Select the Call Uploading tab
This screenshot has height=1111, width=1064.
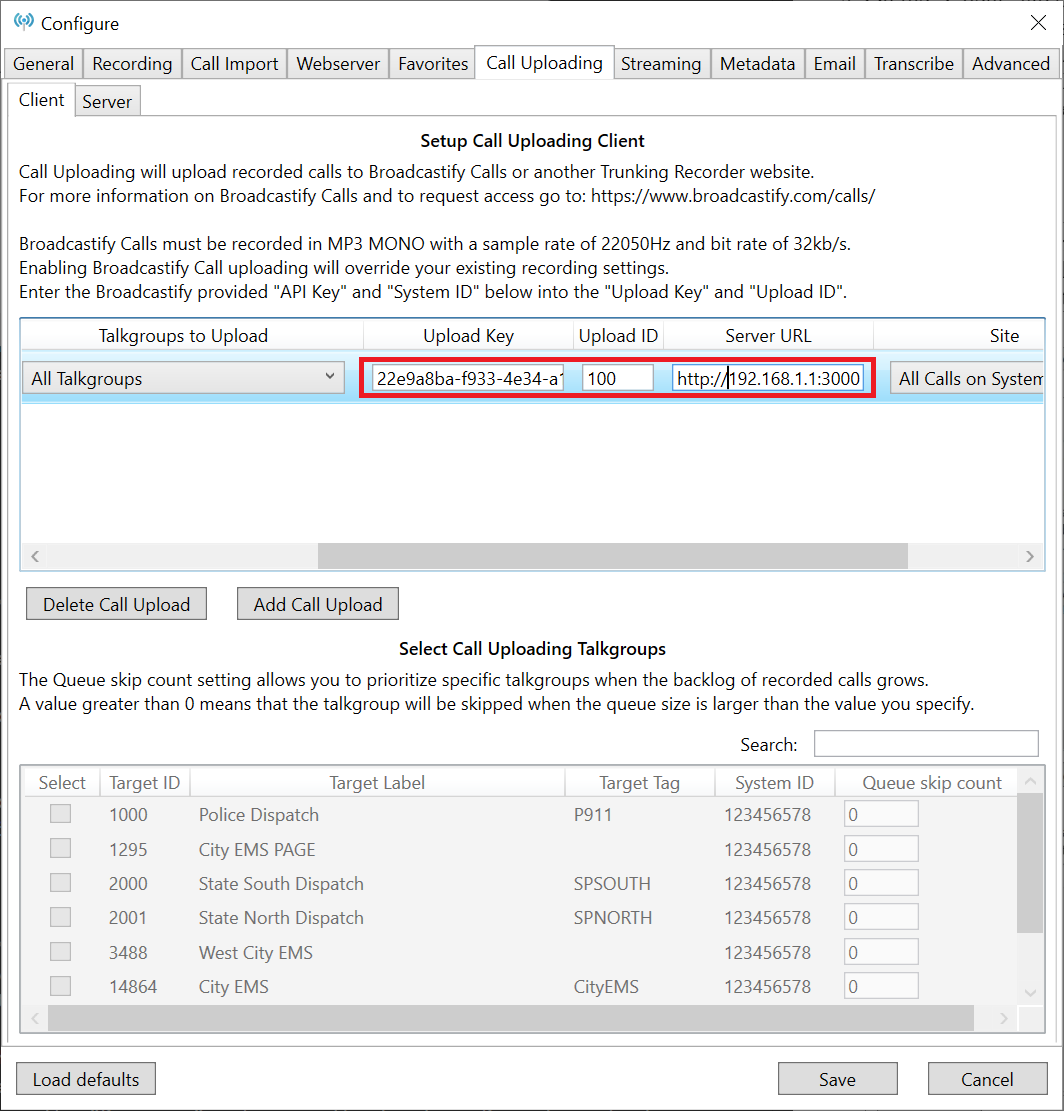(544, 62)
